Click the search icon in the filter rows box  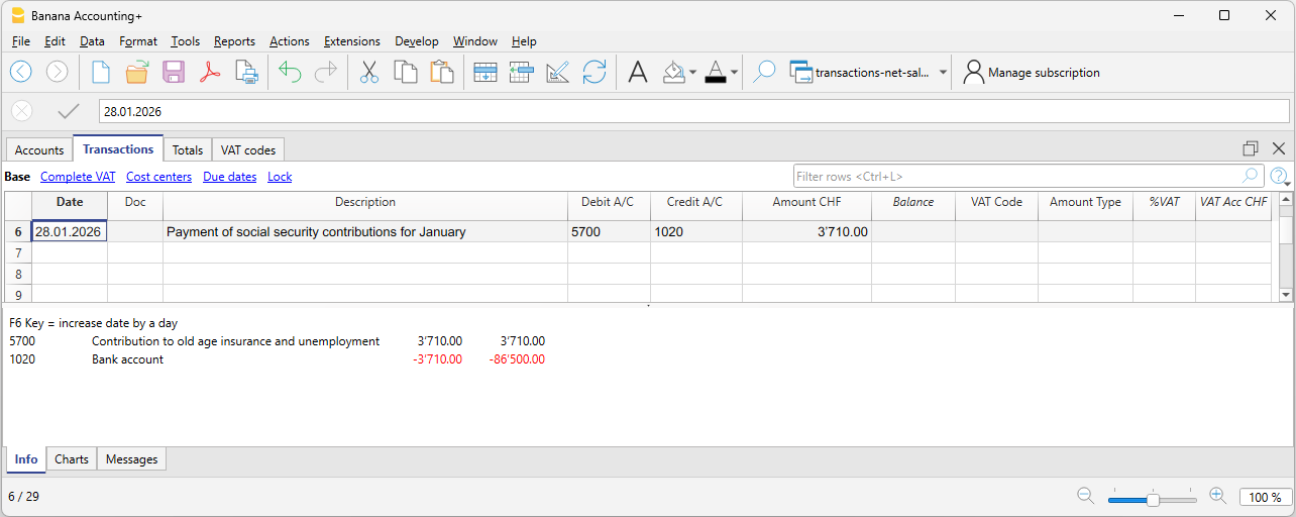pyautogui.click(x=1250, y=176)
